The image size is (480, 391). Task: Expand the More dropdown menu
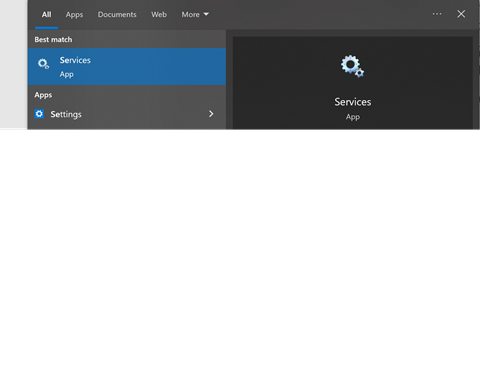(195, 15)
